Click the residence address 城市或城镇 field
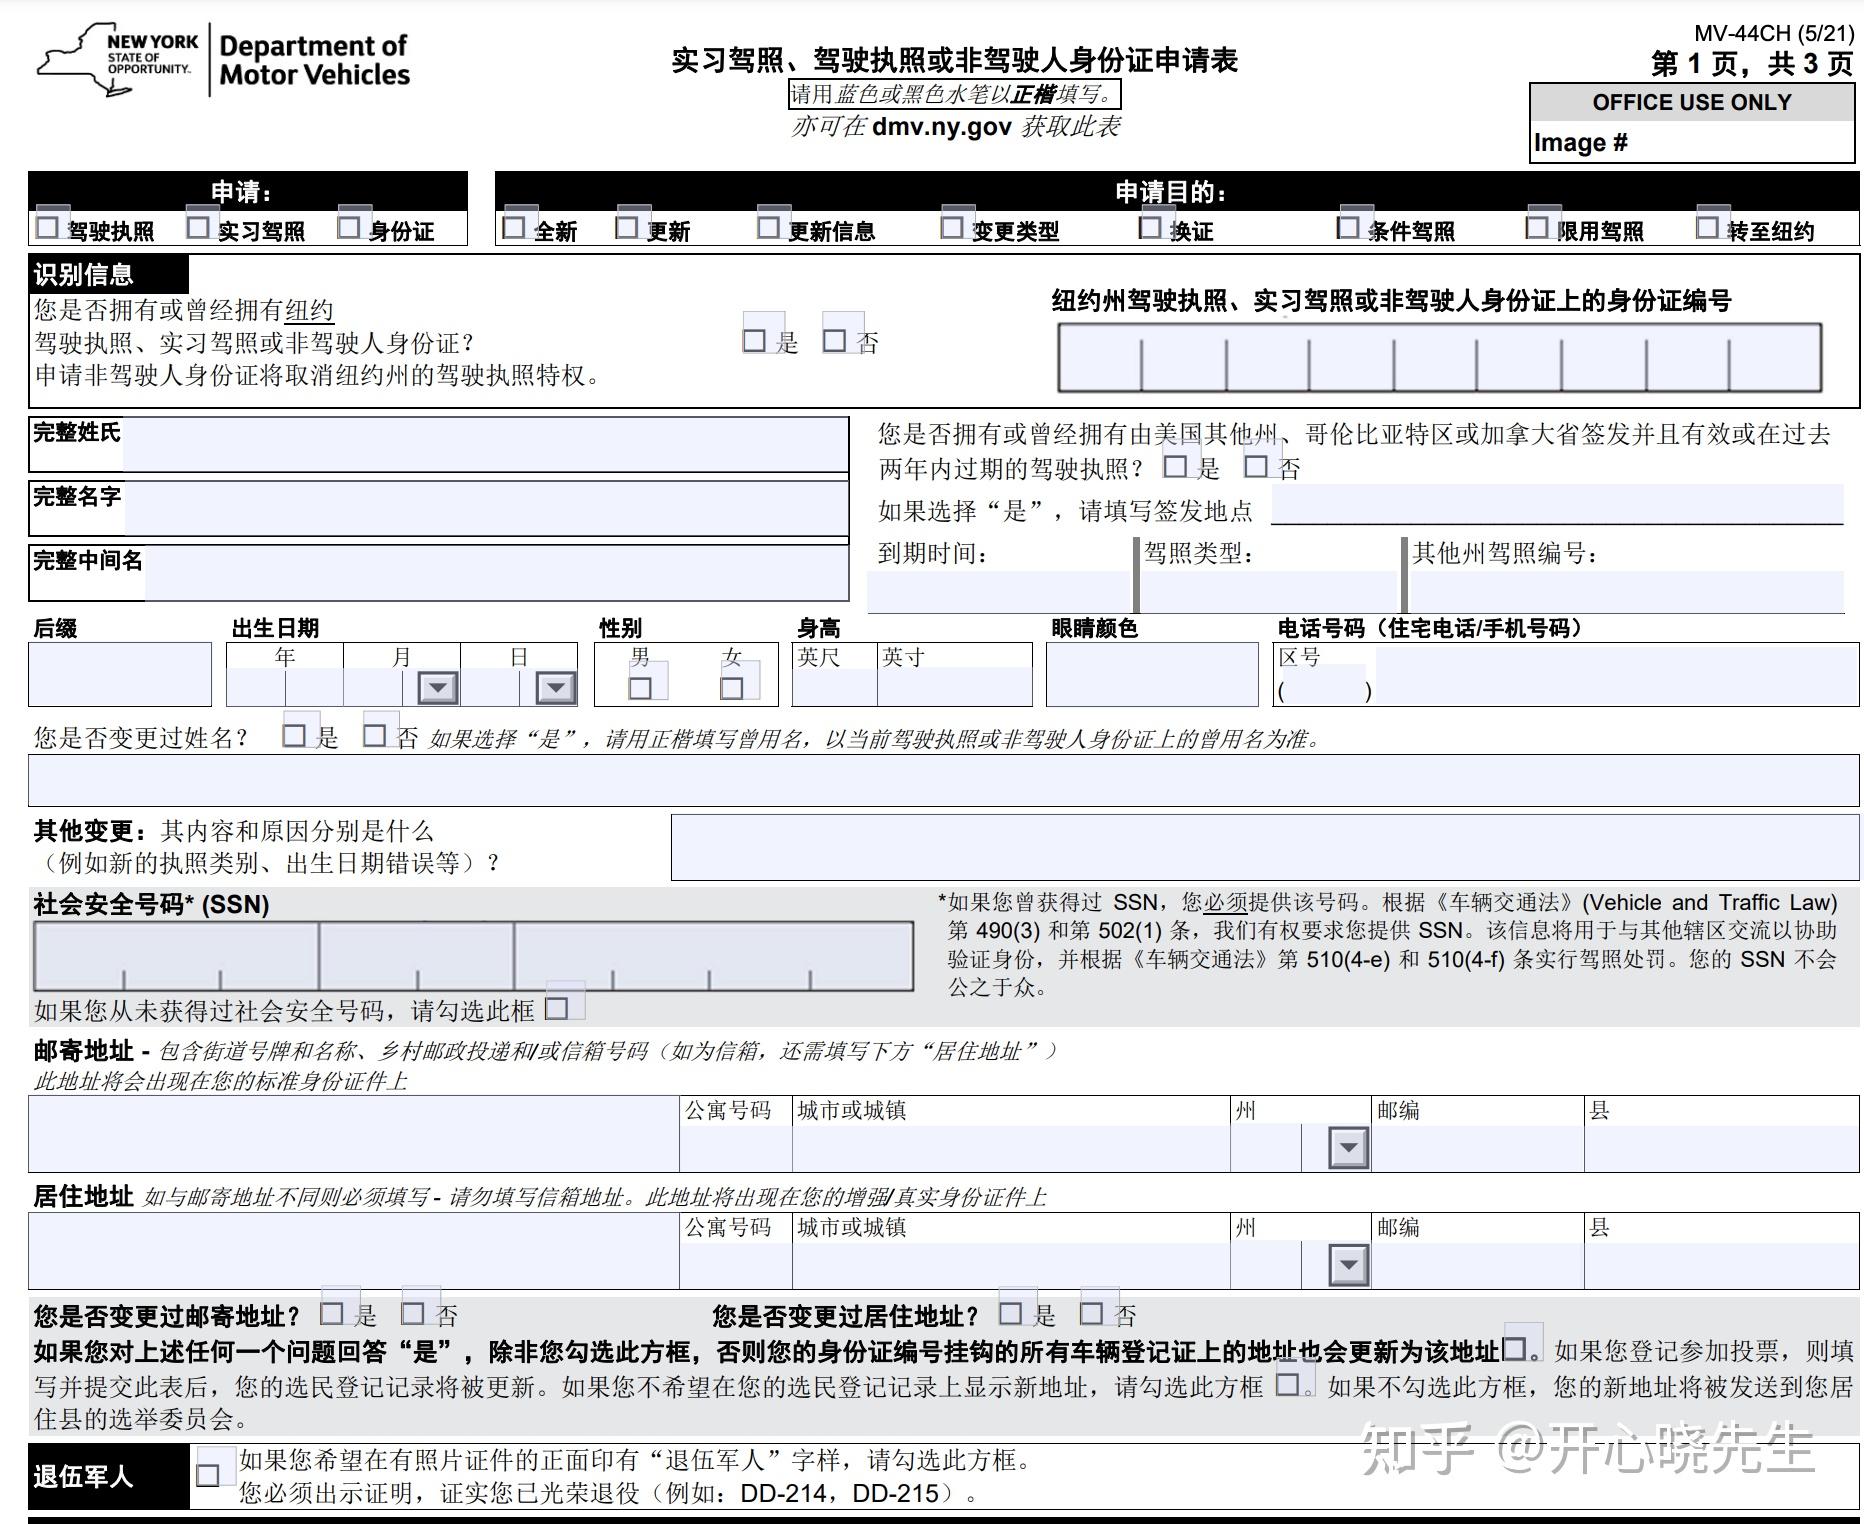The image size is (1864, 1524). (x=1011, y=1265)
